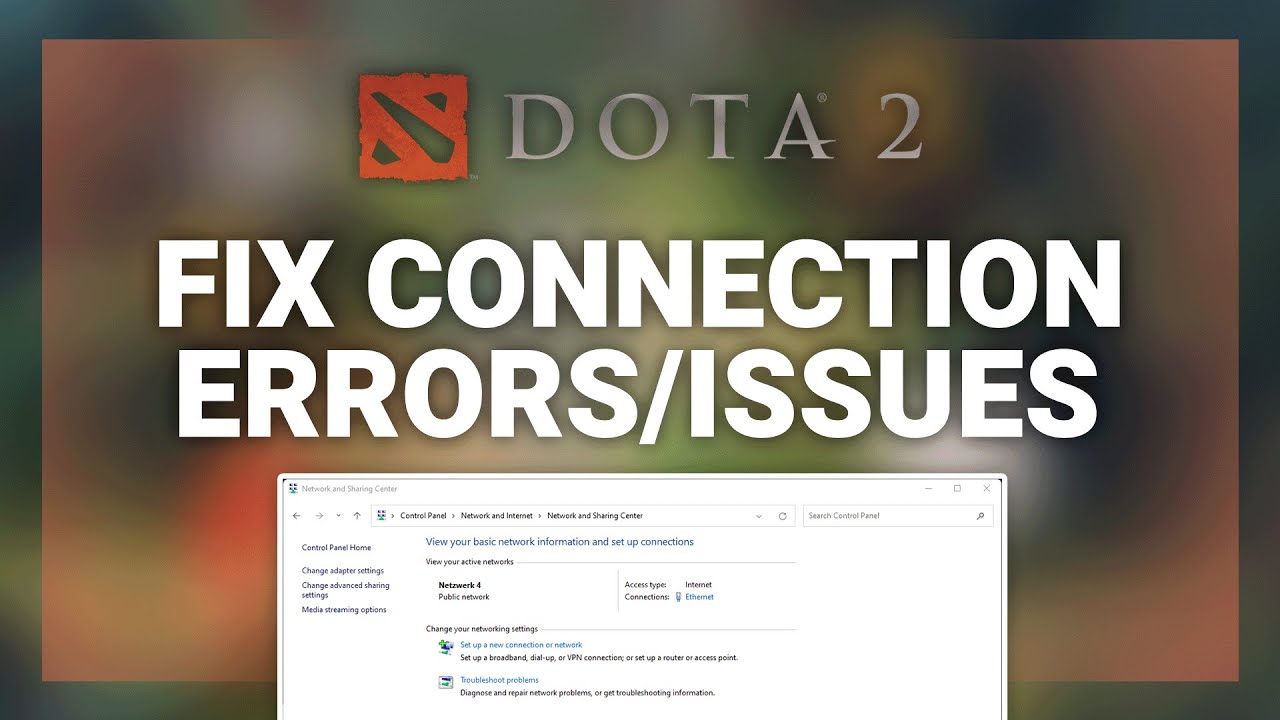Click the search magnifier icon

[980, 516]
